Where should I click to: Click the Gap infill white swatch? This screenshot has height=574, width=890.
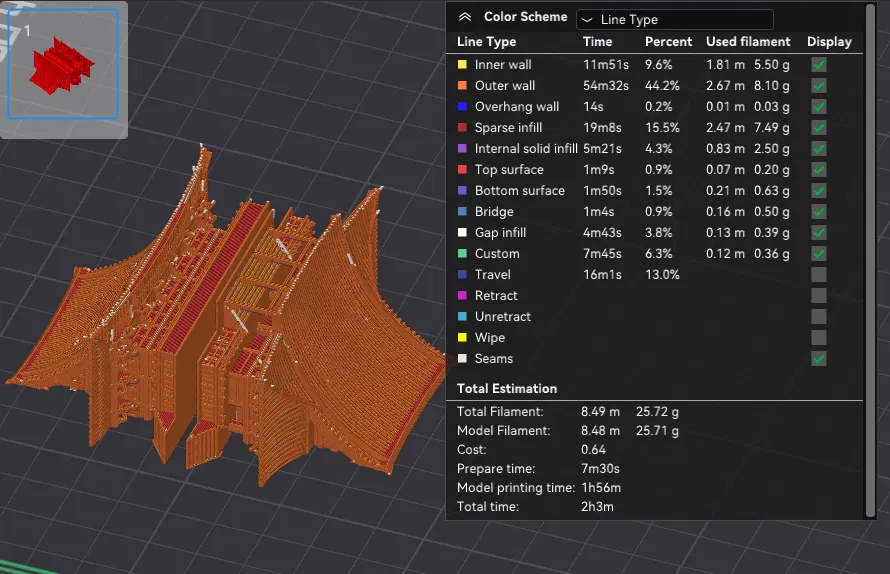click(462, 232)
